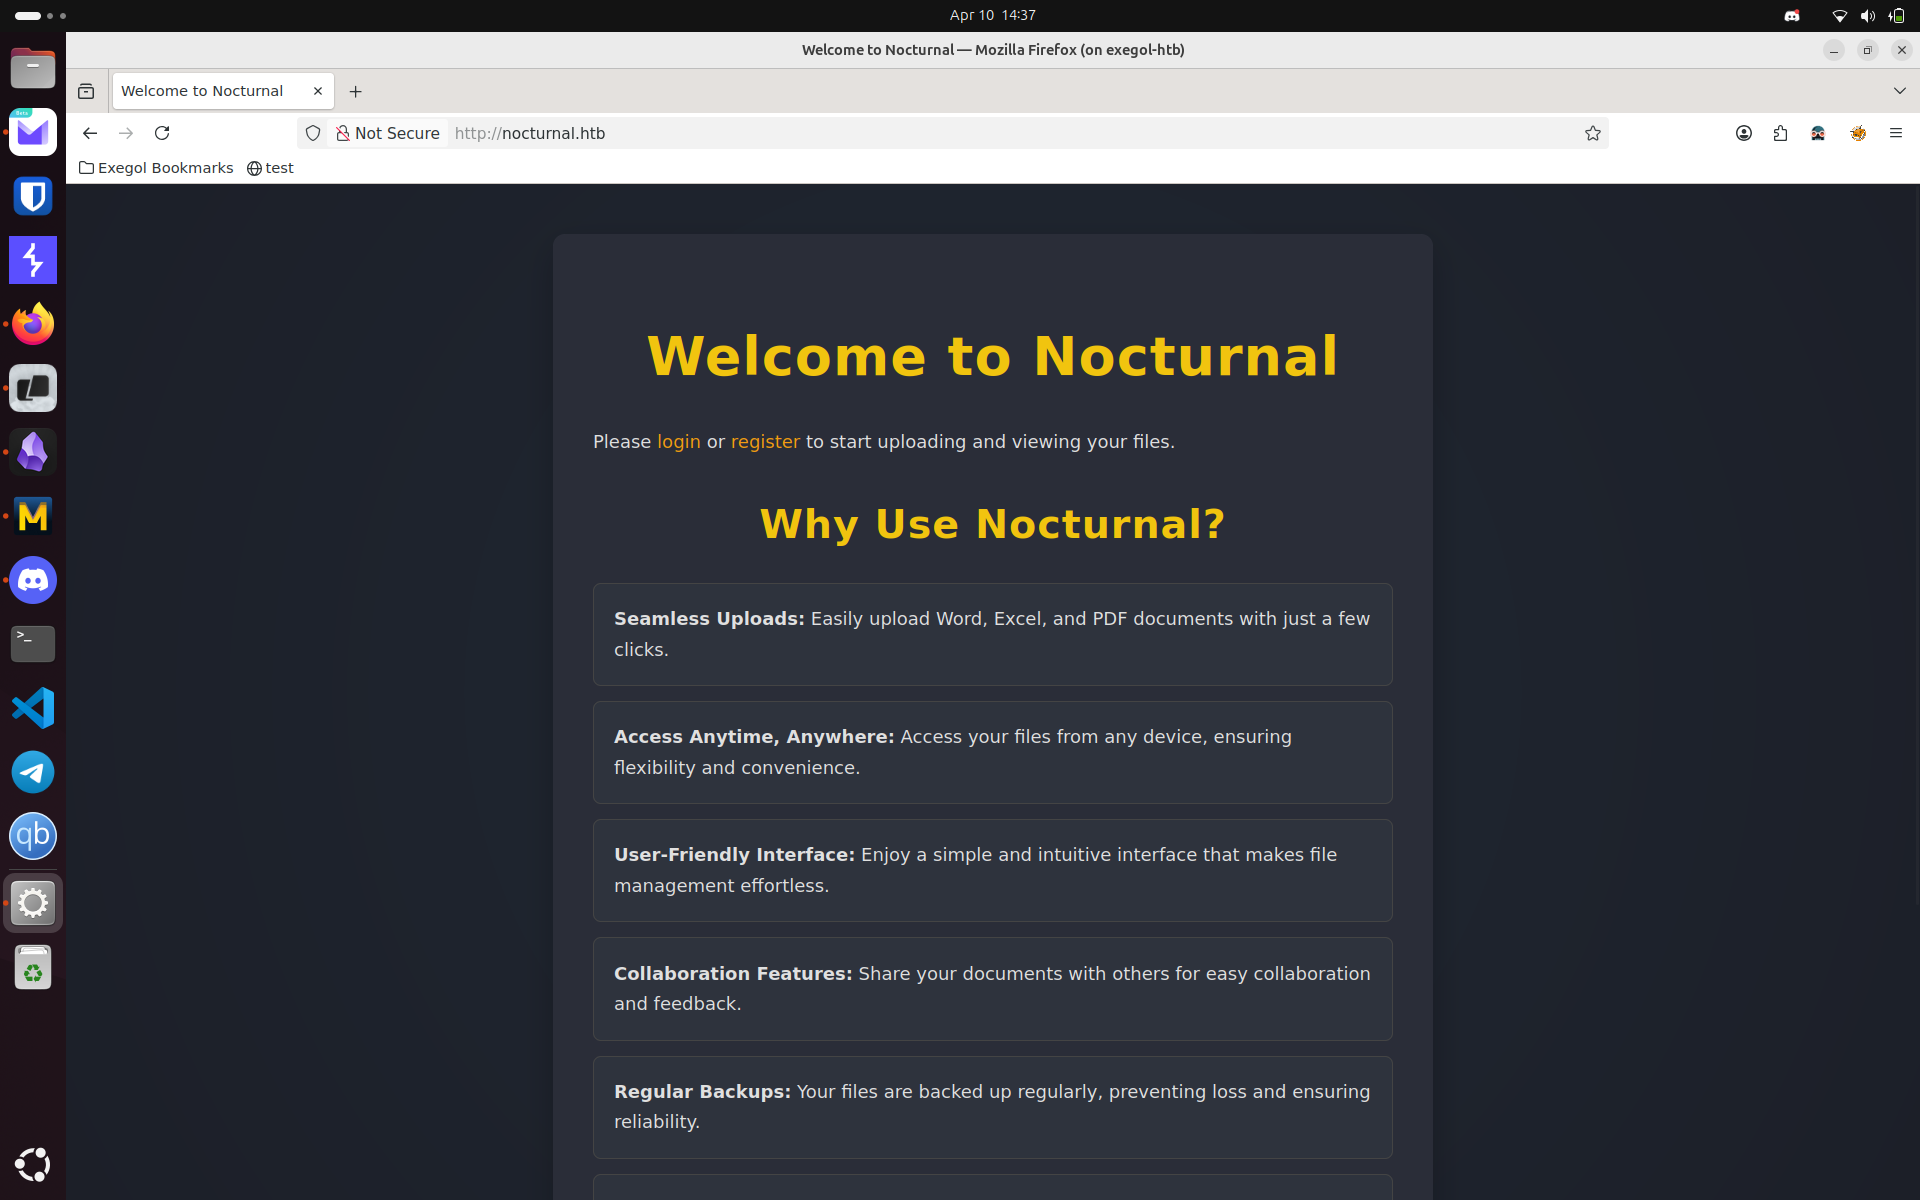Launch Discord from the dock

(x=33, y=580)
